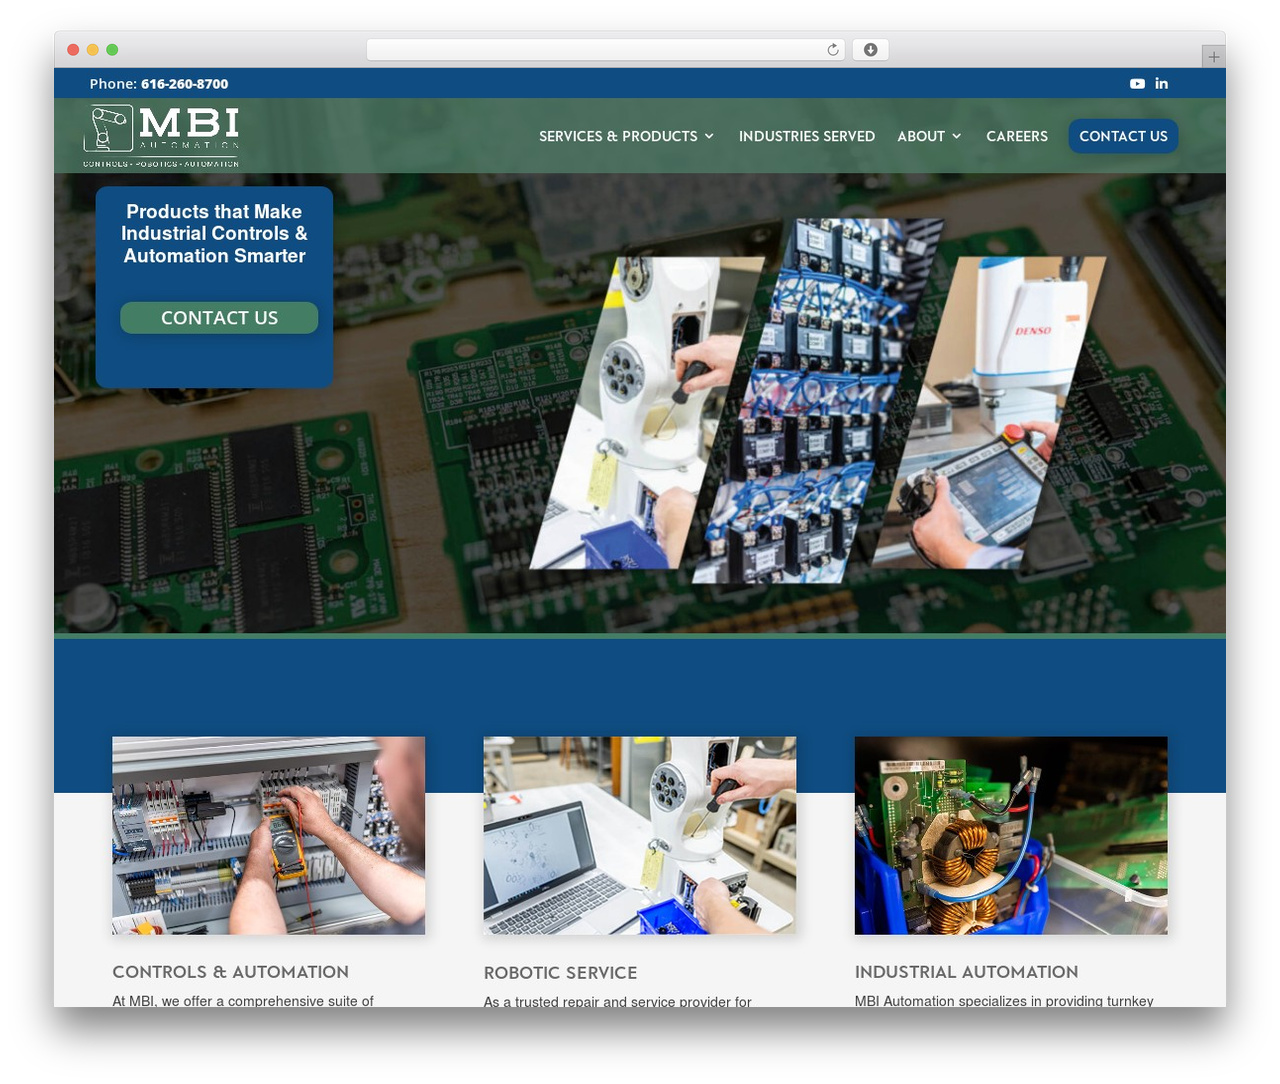Click Industrial Automation heading
Viewport: 1280px width, 1084px height.
[x=967, y=972]
